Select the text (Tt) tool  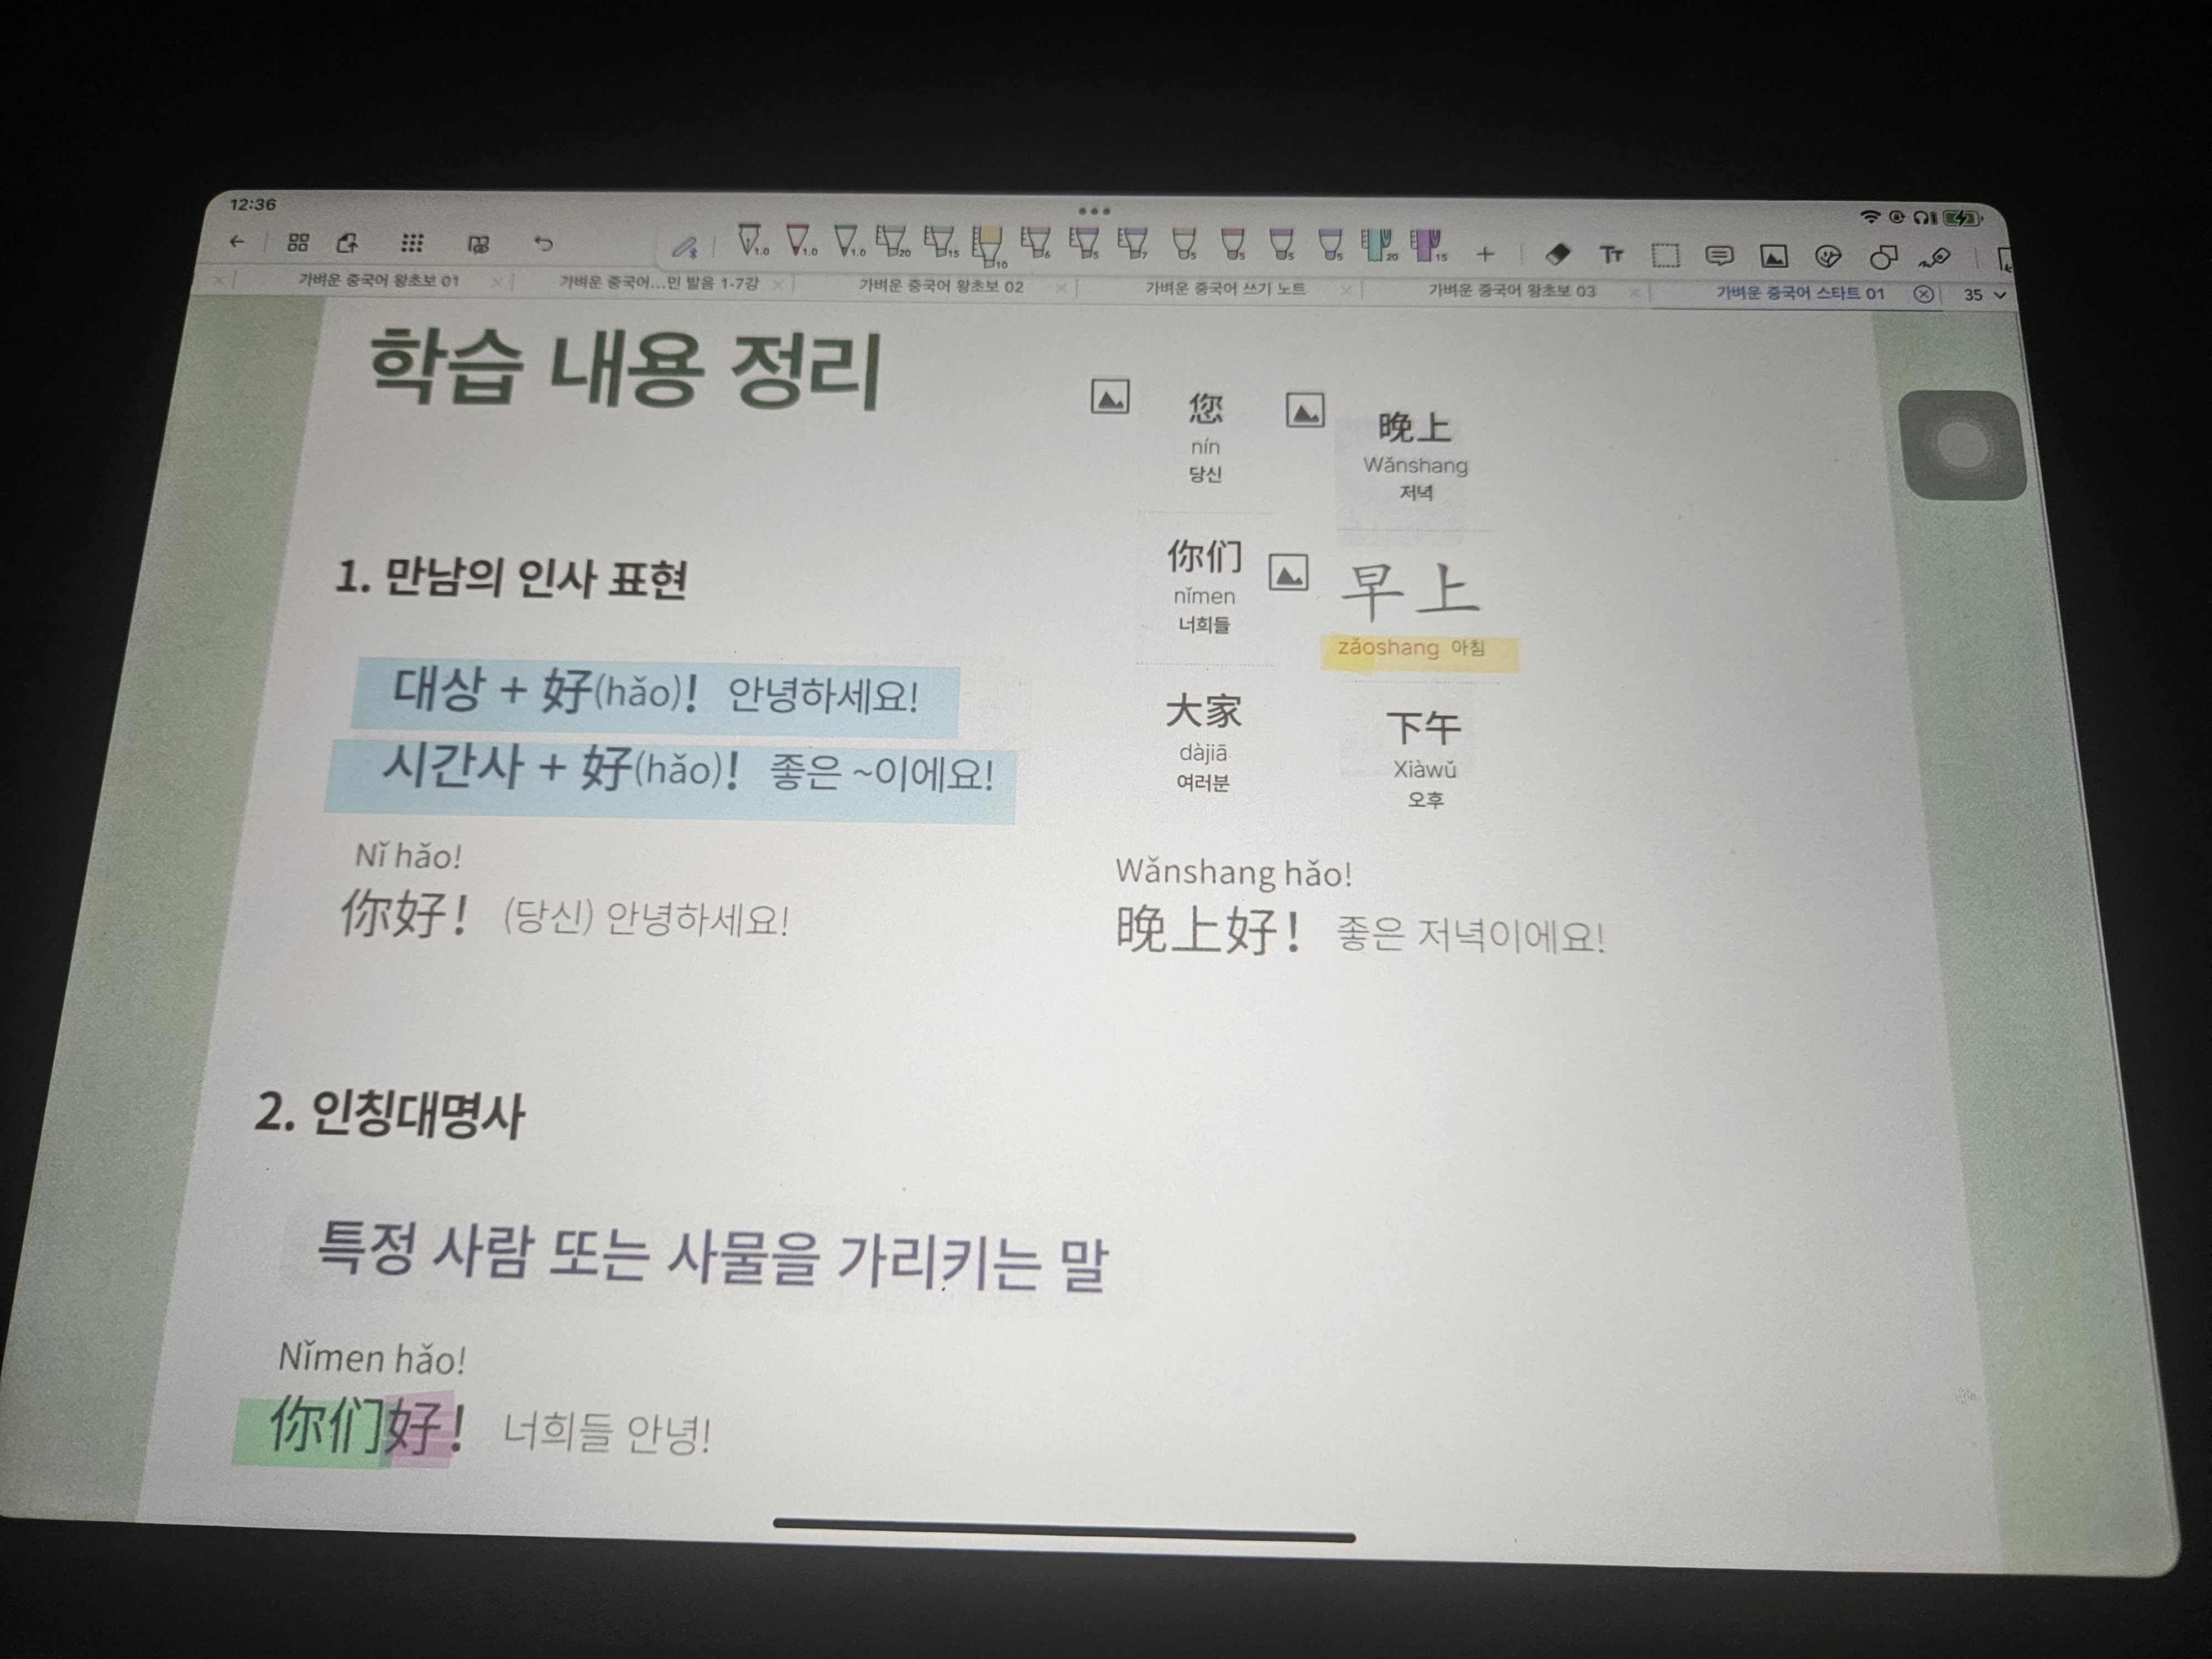pyautogui.click(x=1611, y=255)
